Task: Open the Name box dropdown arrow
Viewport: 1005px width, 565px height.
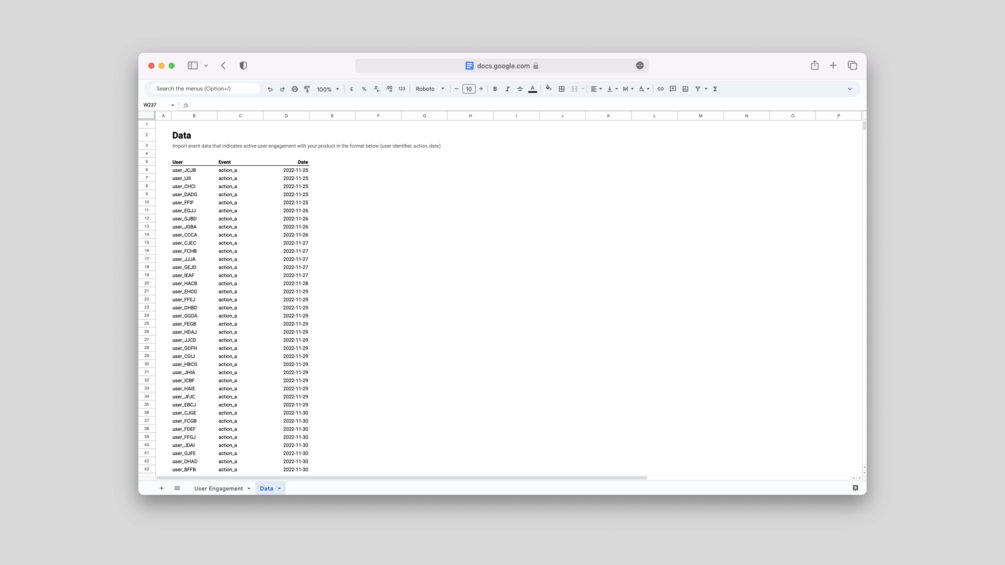Action: click(x=172, y=105)
